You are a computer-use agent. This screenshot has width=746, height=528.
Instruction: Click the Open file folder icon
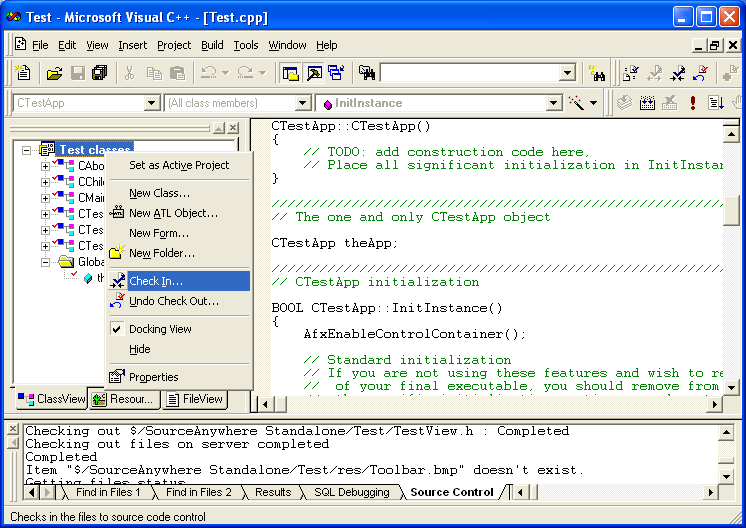click(54, 73)
